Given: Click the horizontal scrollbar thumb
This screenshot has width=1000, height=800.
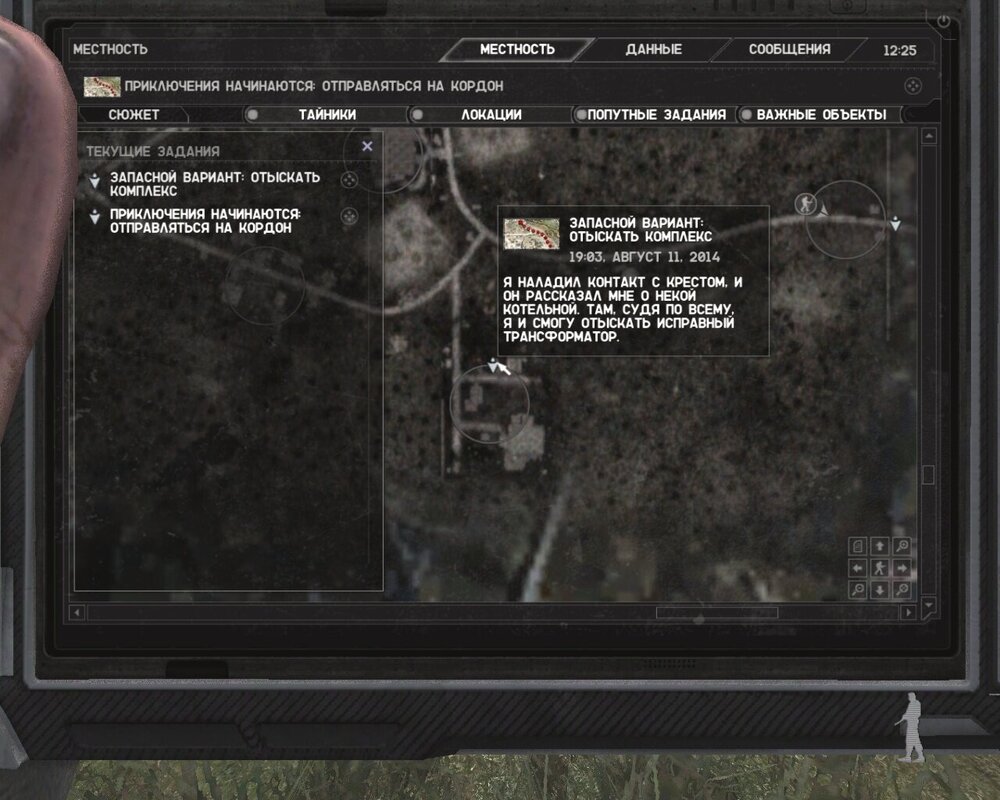Looking at the screenshot, I should pyautogui.click(x=717, y=612).
